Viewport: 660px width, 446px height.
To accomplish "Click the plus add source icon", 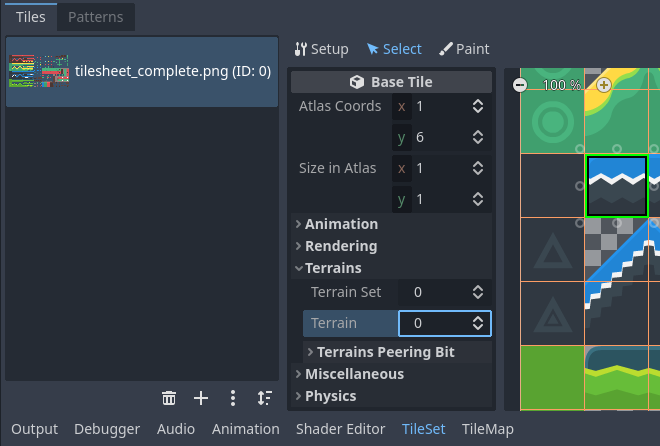I will [x=201, y=398].
